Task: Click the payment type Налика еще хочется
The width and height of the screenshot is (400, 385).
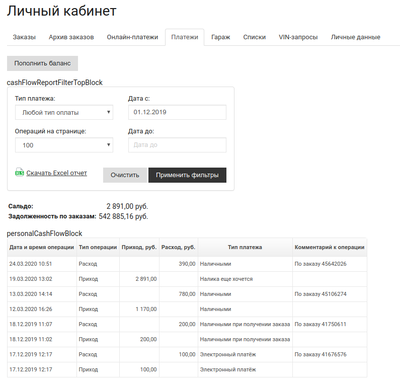Action: pos(226,279)
